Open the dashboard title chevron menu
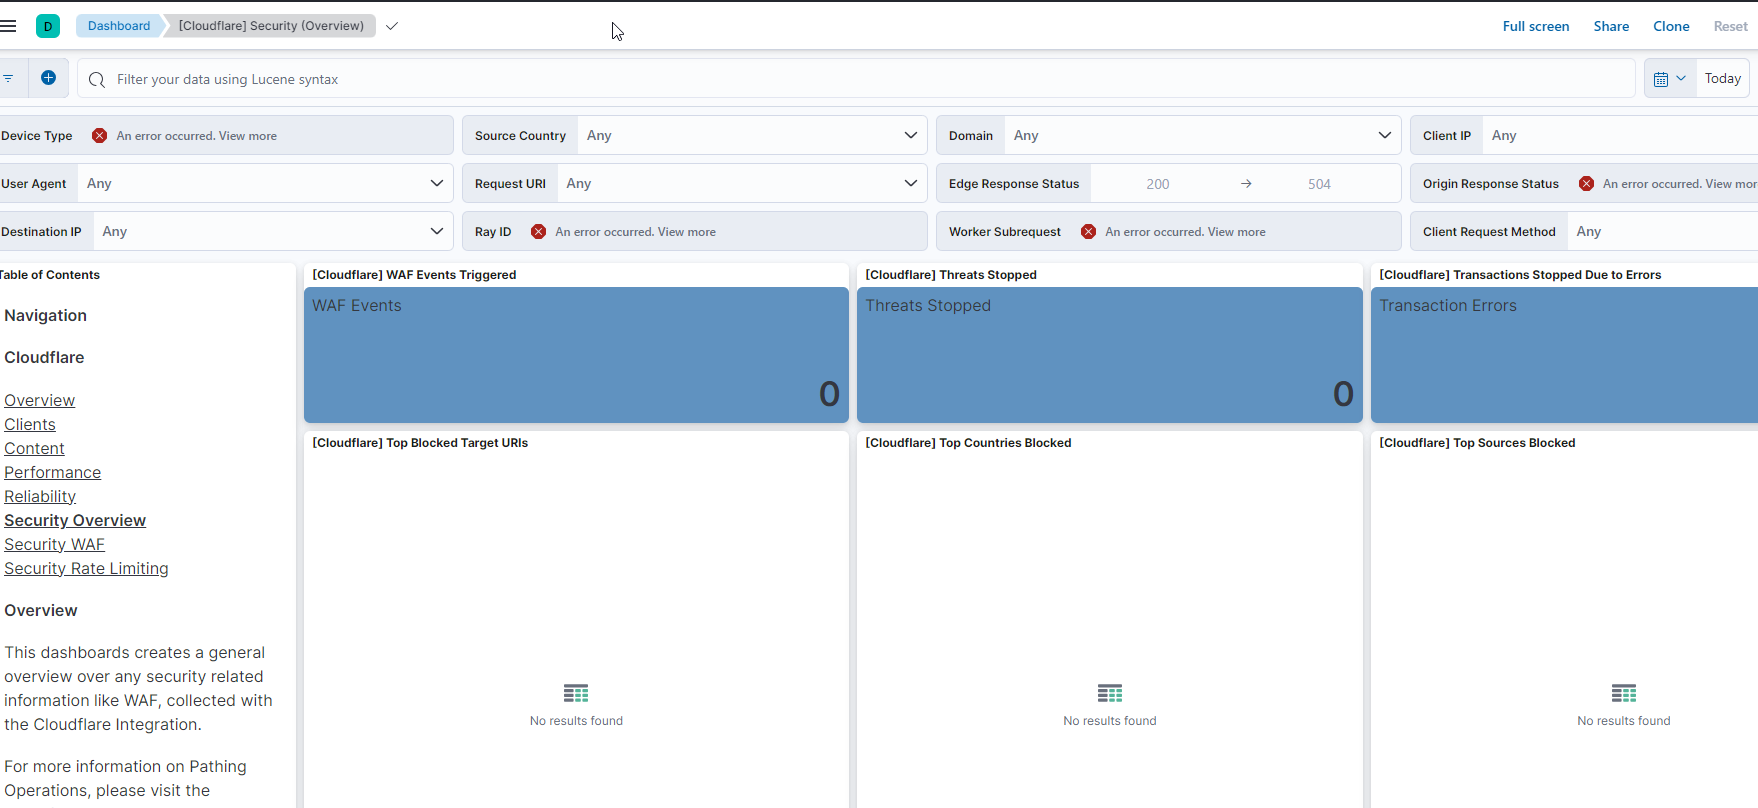The width and height of the screenshot is (1758, 808). click(392, 26)
